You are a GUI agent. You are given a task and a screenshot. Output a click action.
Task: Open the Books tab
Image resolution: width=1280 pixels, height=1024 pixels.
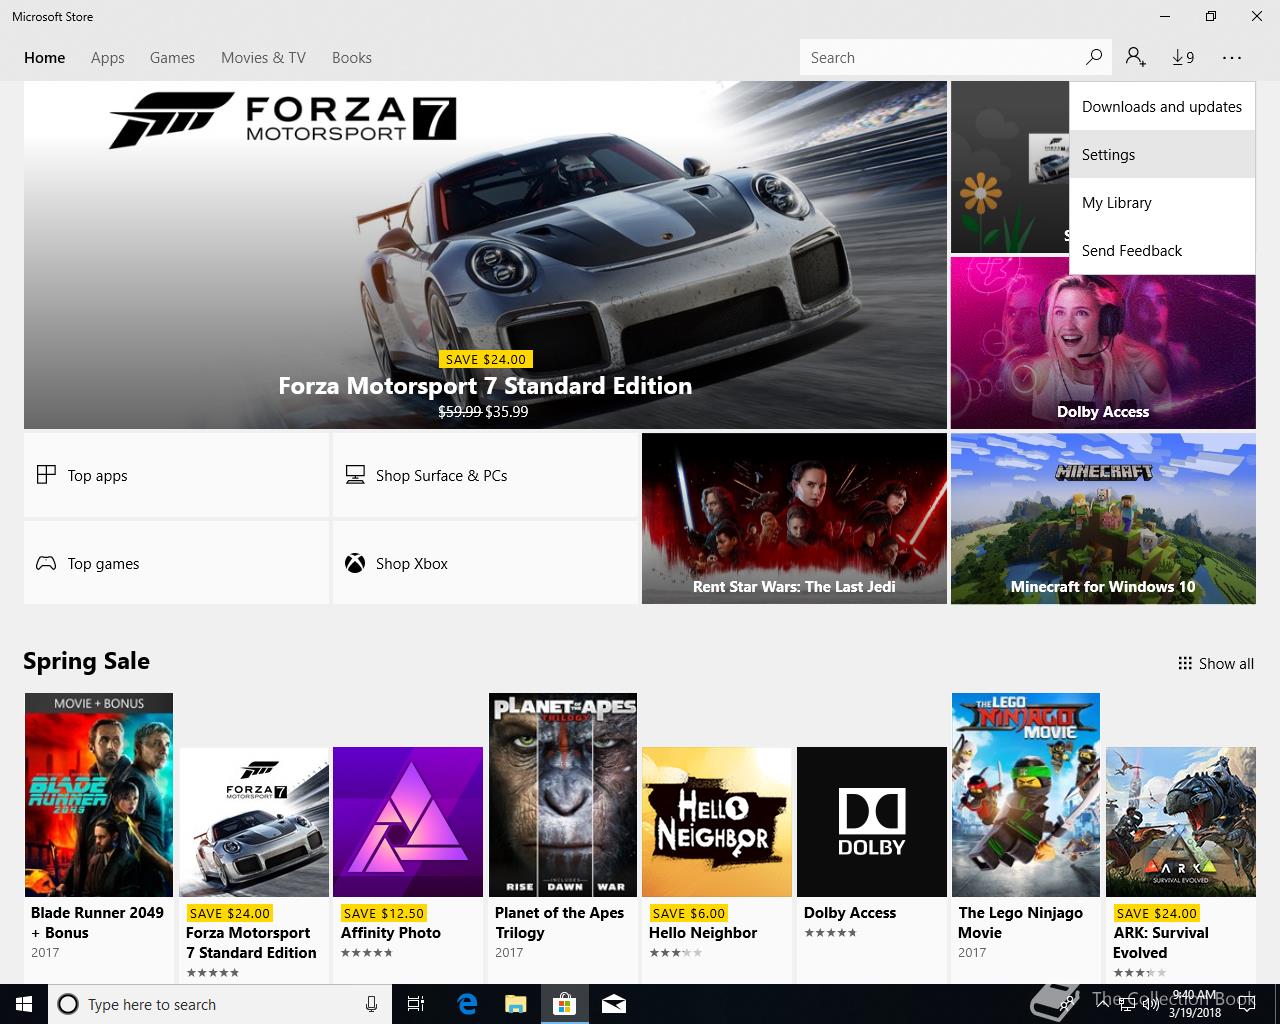pyautogui.click(x=352, y=58)
